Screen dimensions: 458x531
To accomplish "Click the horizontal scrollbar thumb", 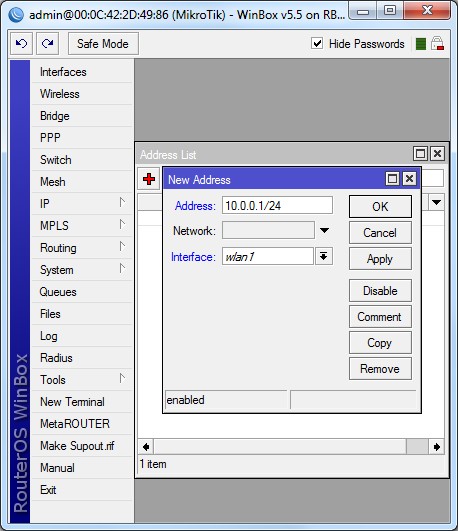I will pos(417,447).
